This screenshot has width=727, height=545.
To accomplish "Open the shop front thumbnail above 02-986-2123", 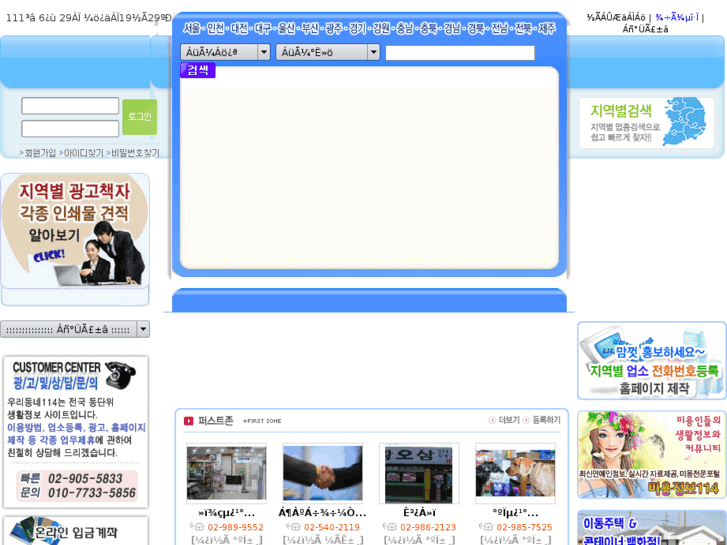I will click(419, 473).
